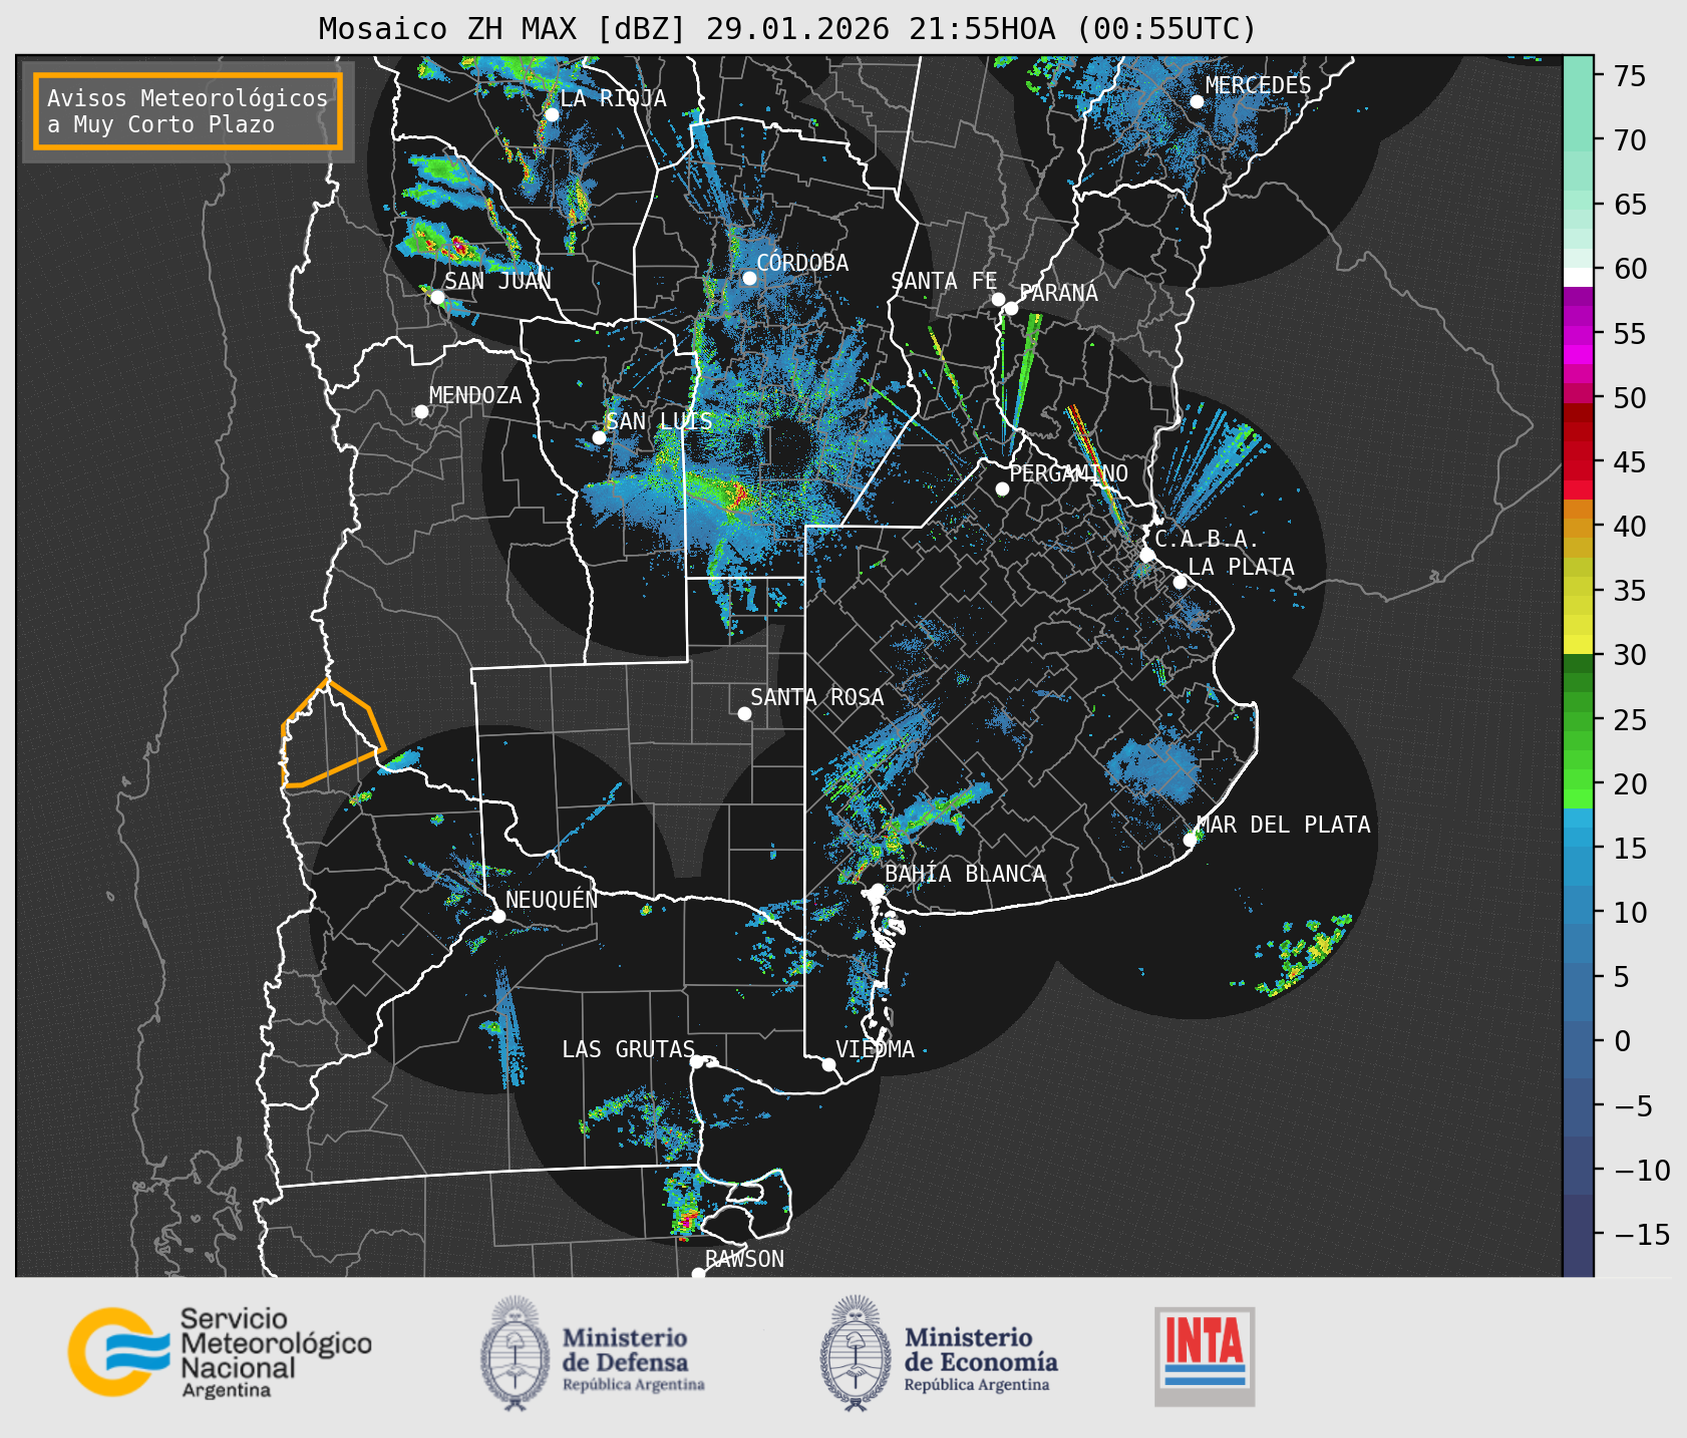Click the Bahía Blanca city marker

point(877,890)
